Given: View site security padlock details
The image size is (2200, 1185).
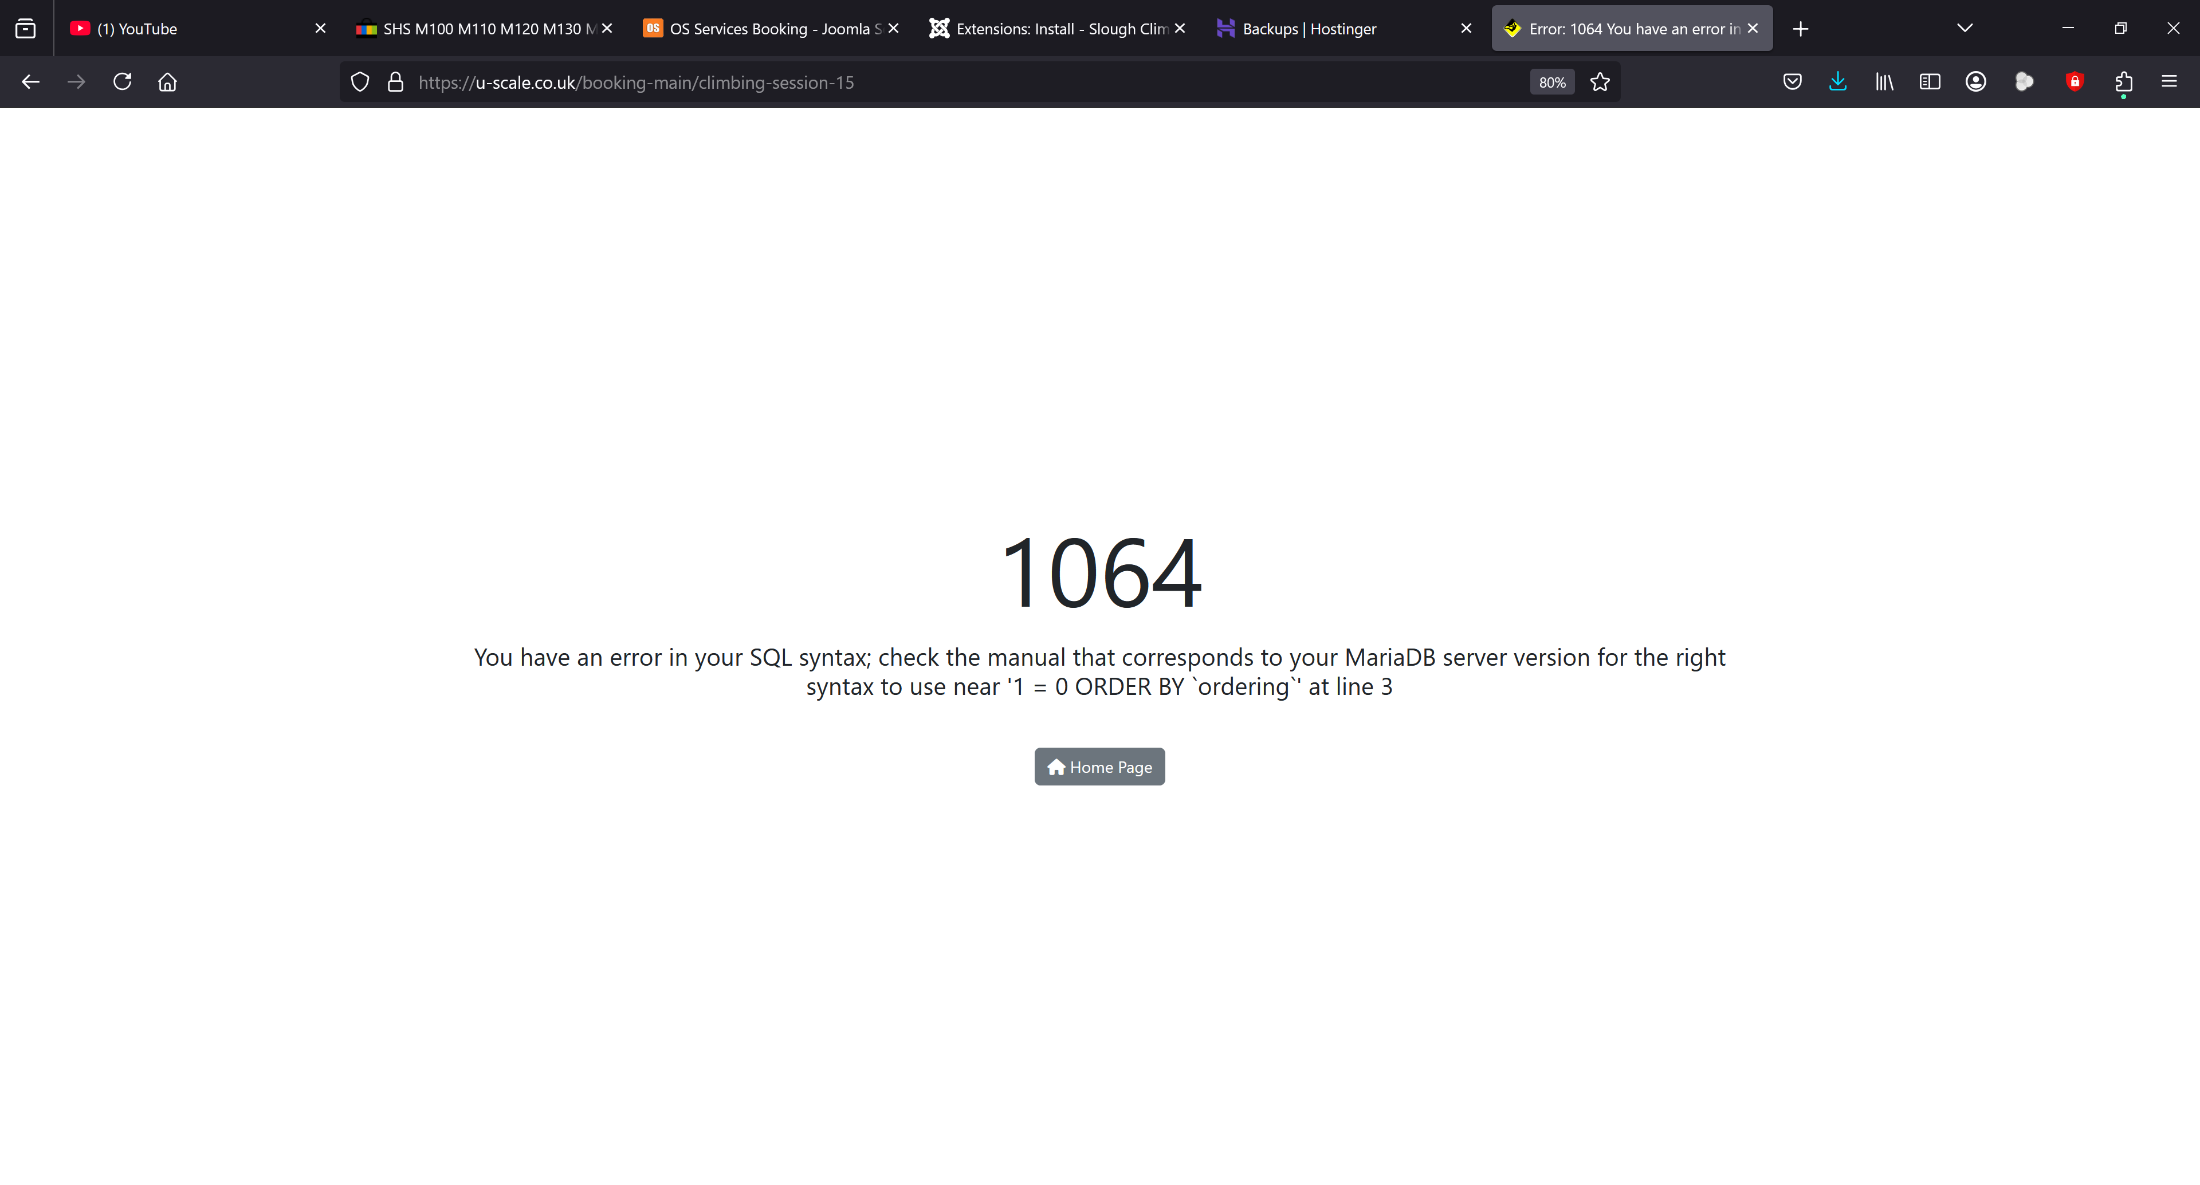Looking at the screenshot, I should tap(396, 82).
